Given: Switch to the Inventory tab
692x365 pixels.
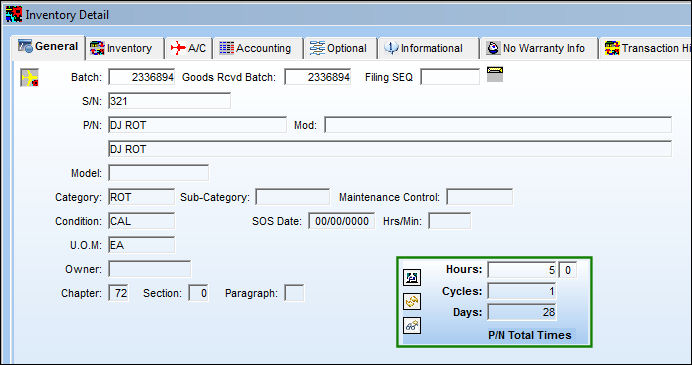Looking at the screenshot, I should click(x=124, y=48).
